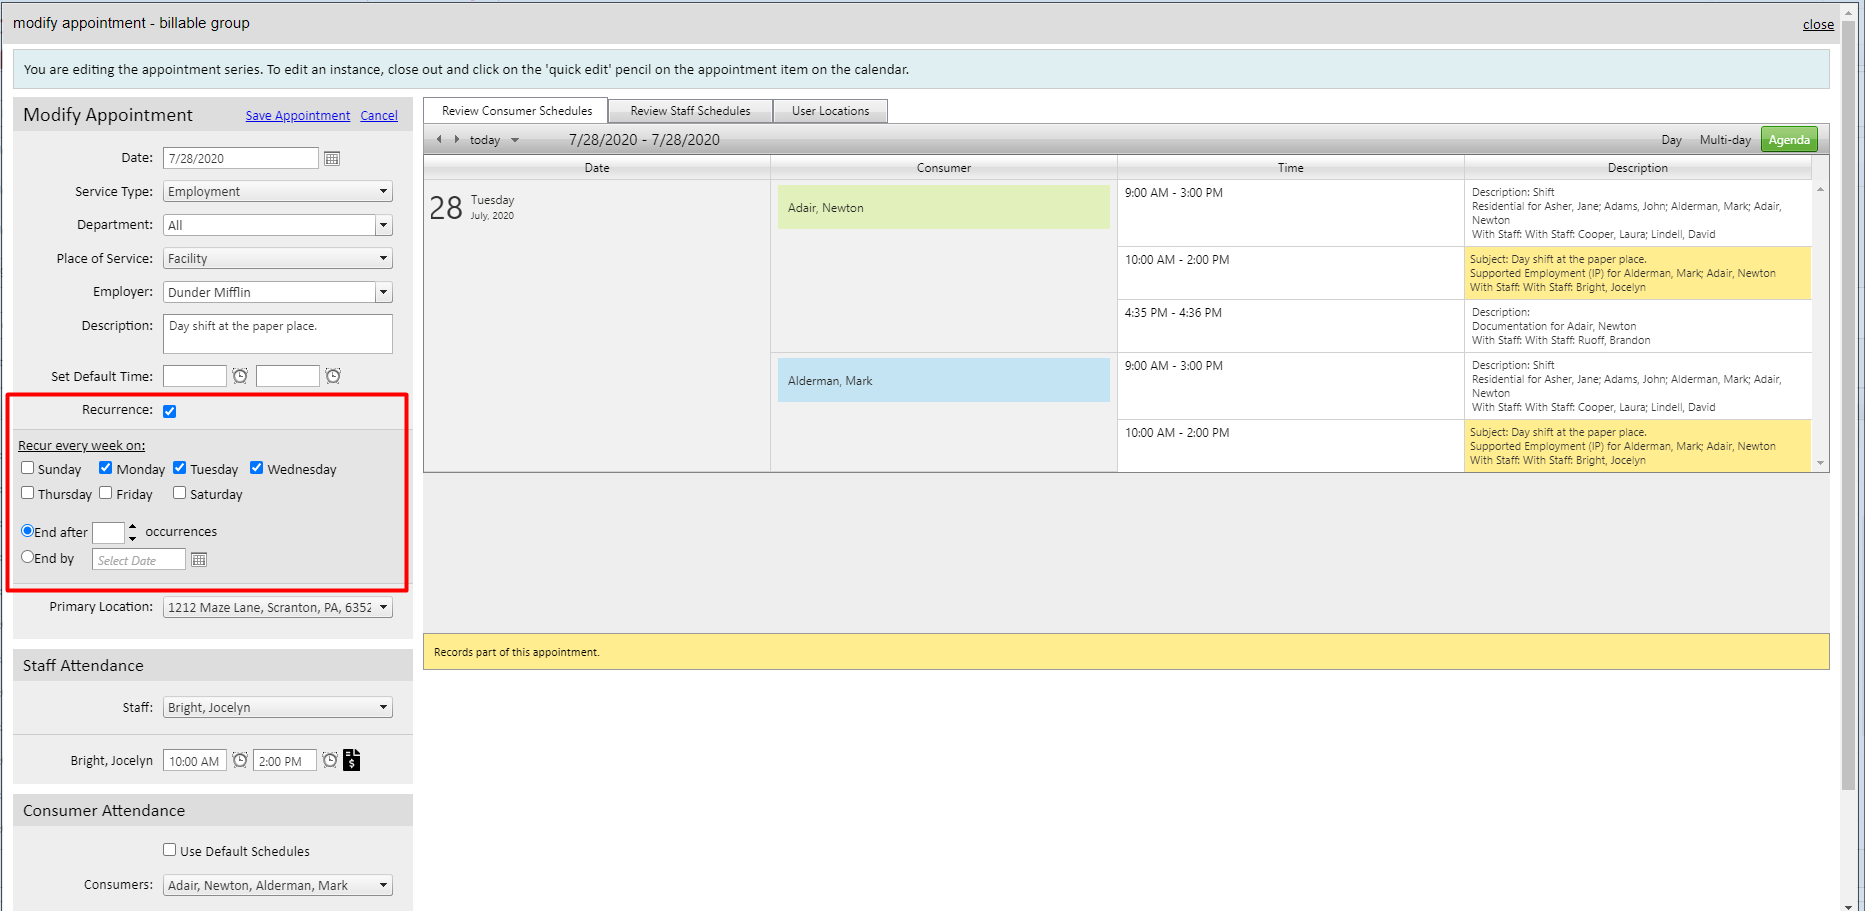Open the Staff dropdown
This screenshot has width=1865, height=911.
(278, 707)
